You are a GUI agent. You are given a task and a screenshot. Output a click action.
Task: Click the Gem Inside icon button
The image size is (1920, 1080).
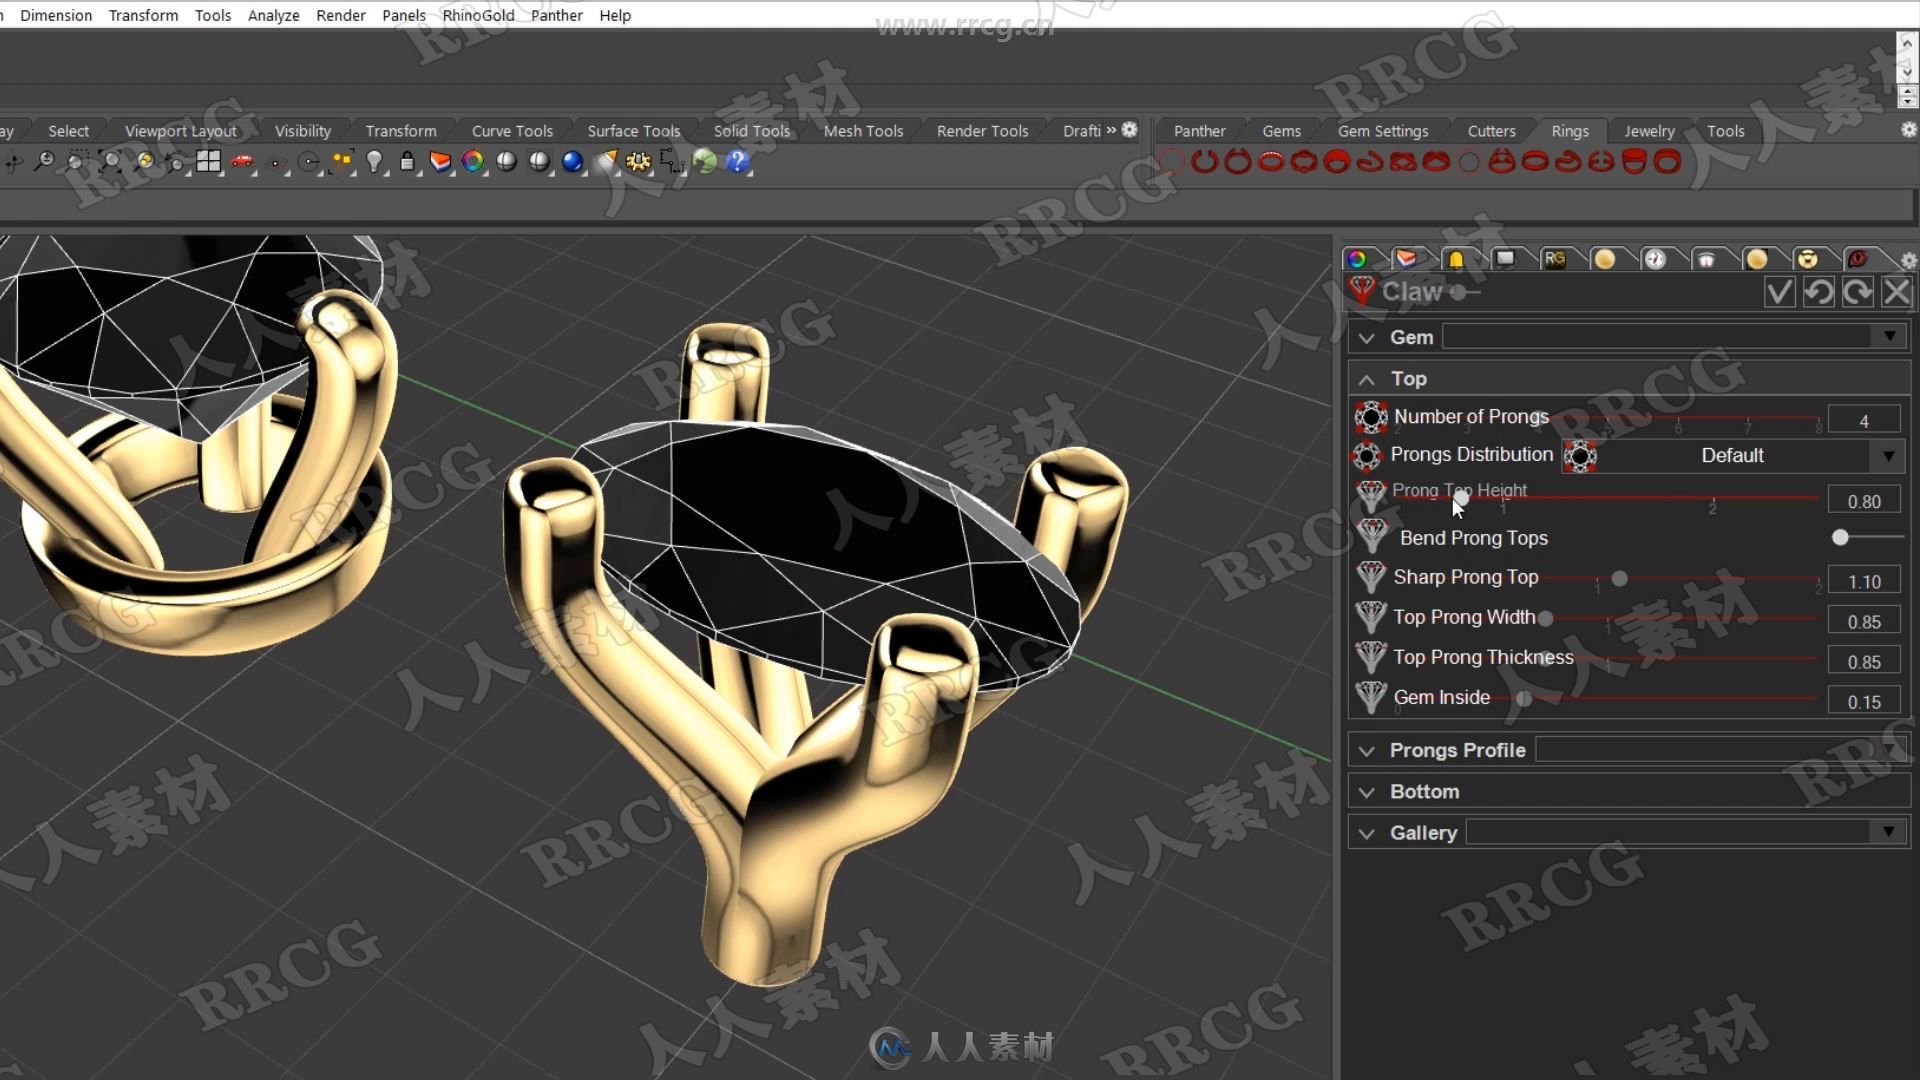(x=1371, y=696)
